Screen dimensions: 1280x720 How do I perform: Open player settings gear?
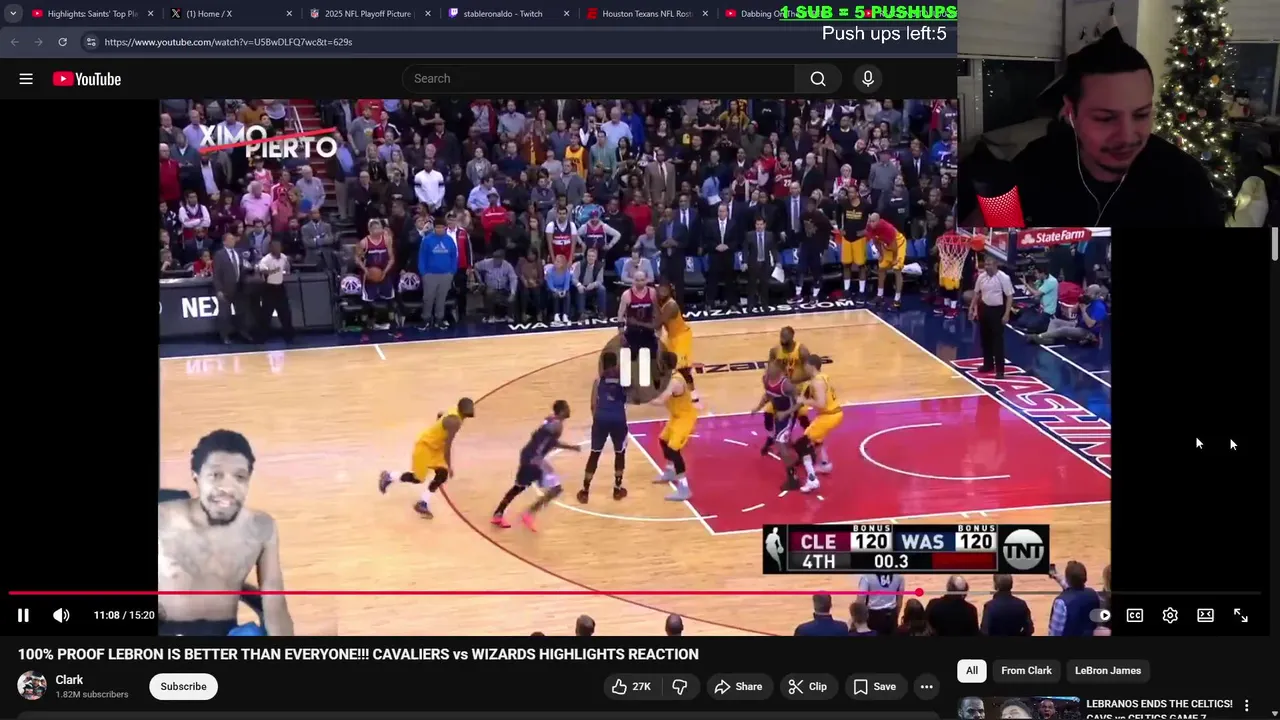coord(1170,615)
